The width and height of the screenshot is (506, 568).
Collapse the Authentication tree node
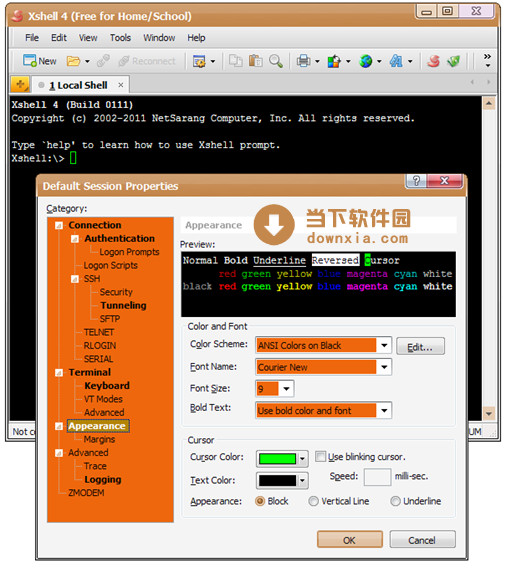[x=75, y=239]
